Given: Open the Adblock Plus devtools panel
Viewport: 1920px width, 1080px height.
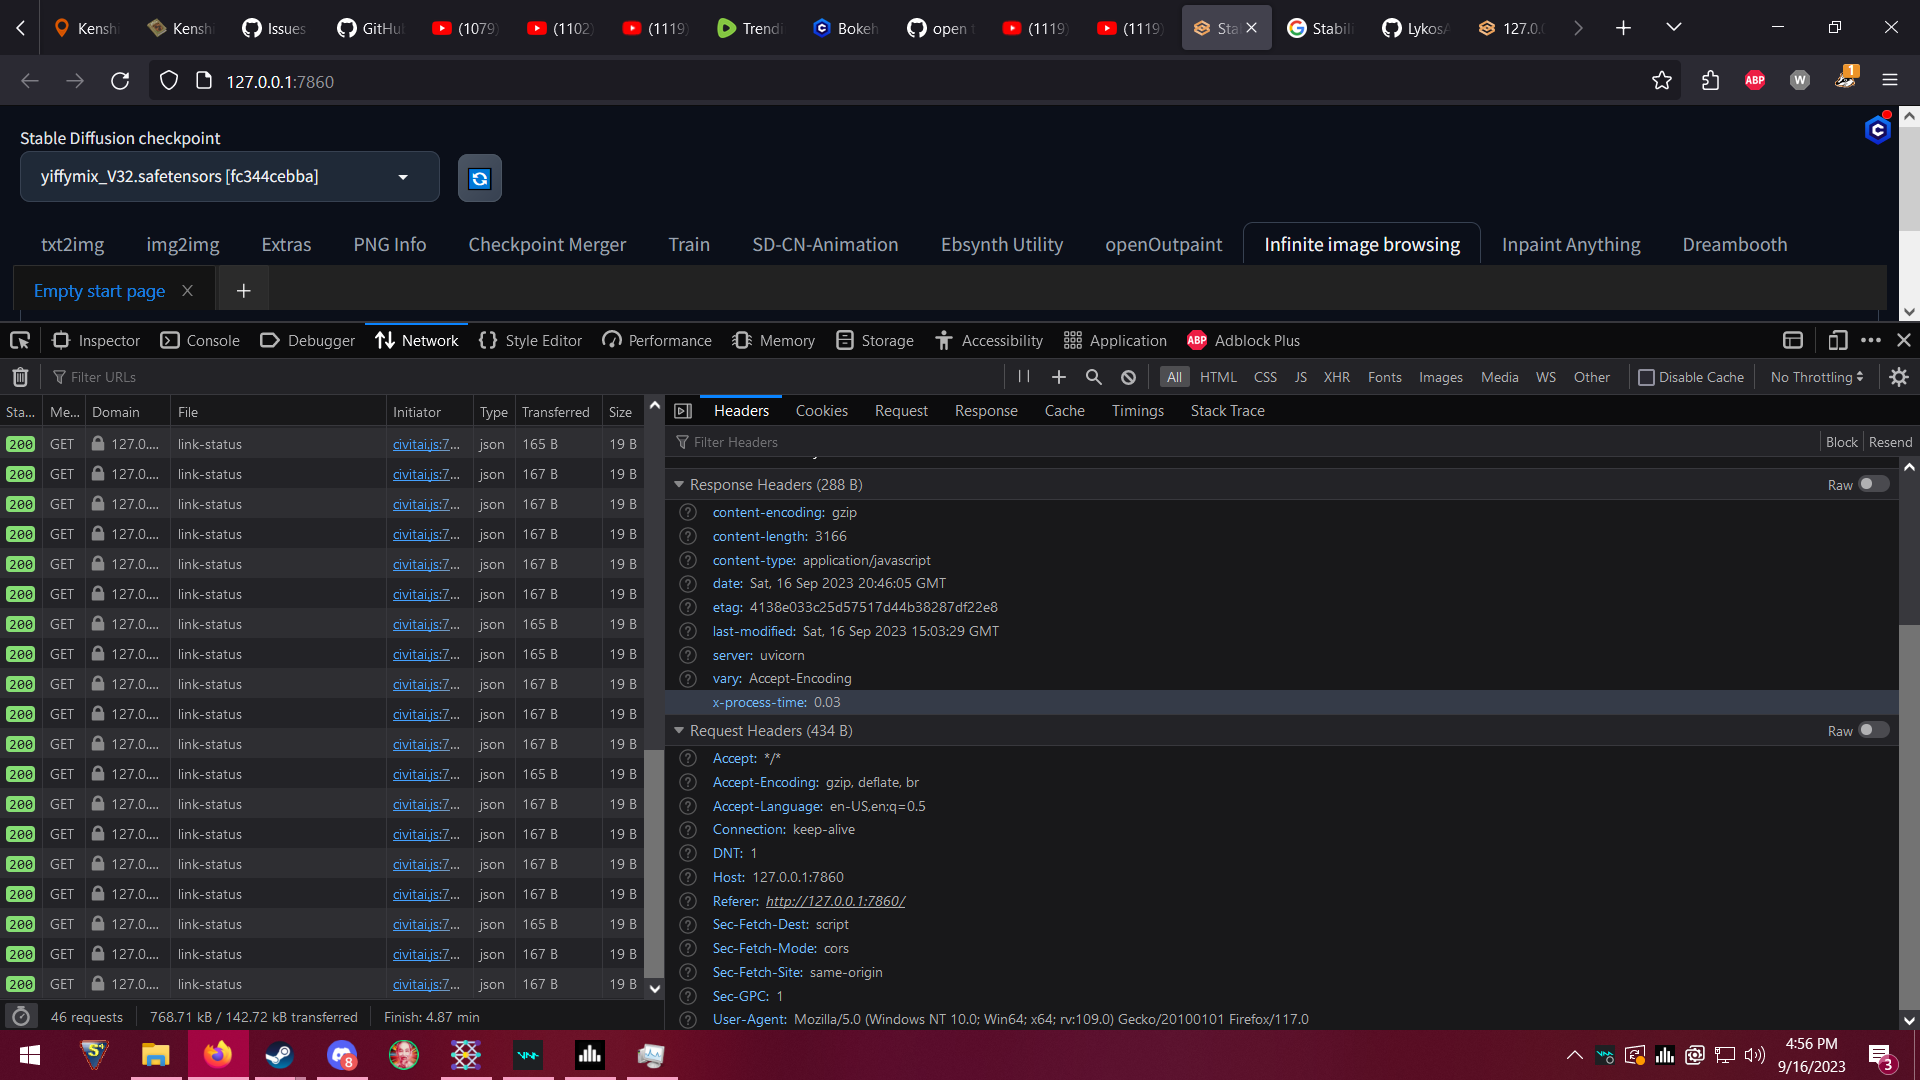Looking at the screenshot, I should pyautogui.click(x=1243, y=340).
